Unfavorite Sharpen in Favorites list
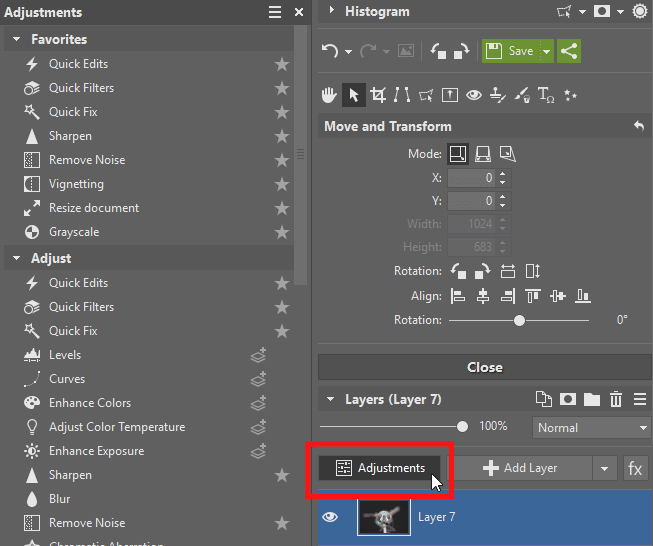The image size is (653, 546). tap(282, 136)
